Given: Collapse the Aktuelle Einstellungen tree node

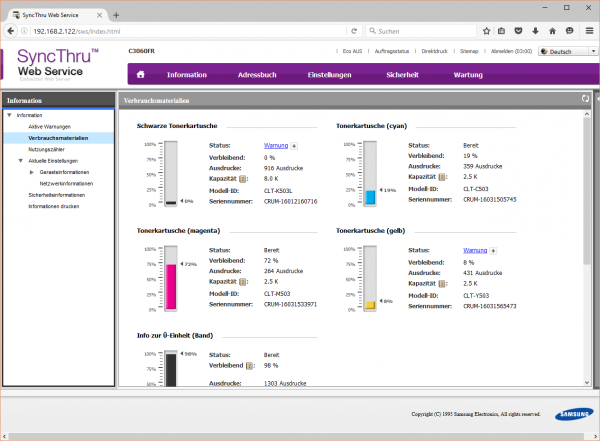Looking at the screenshot, I should click(20, 160).
